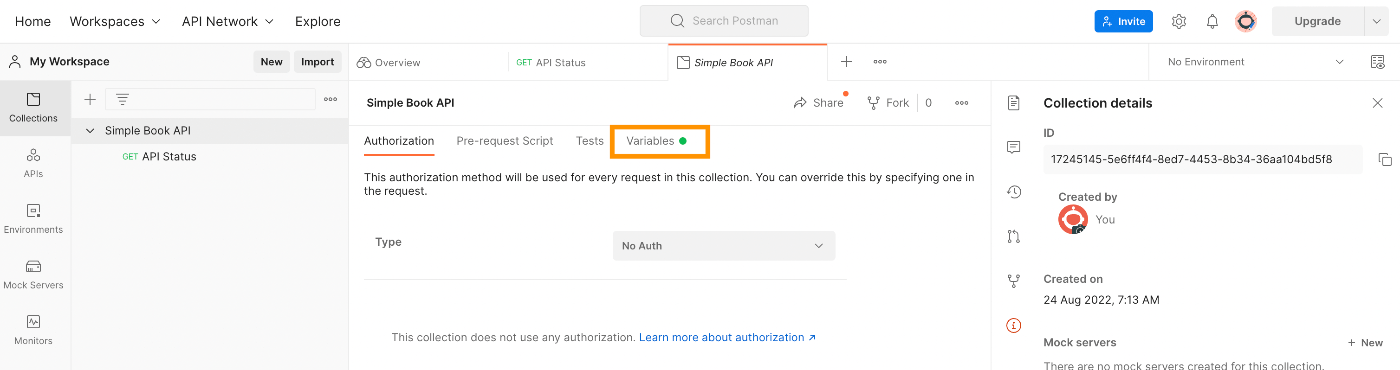Click the Import button

click(x=318, y=62)
